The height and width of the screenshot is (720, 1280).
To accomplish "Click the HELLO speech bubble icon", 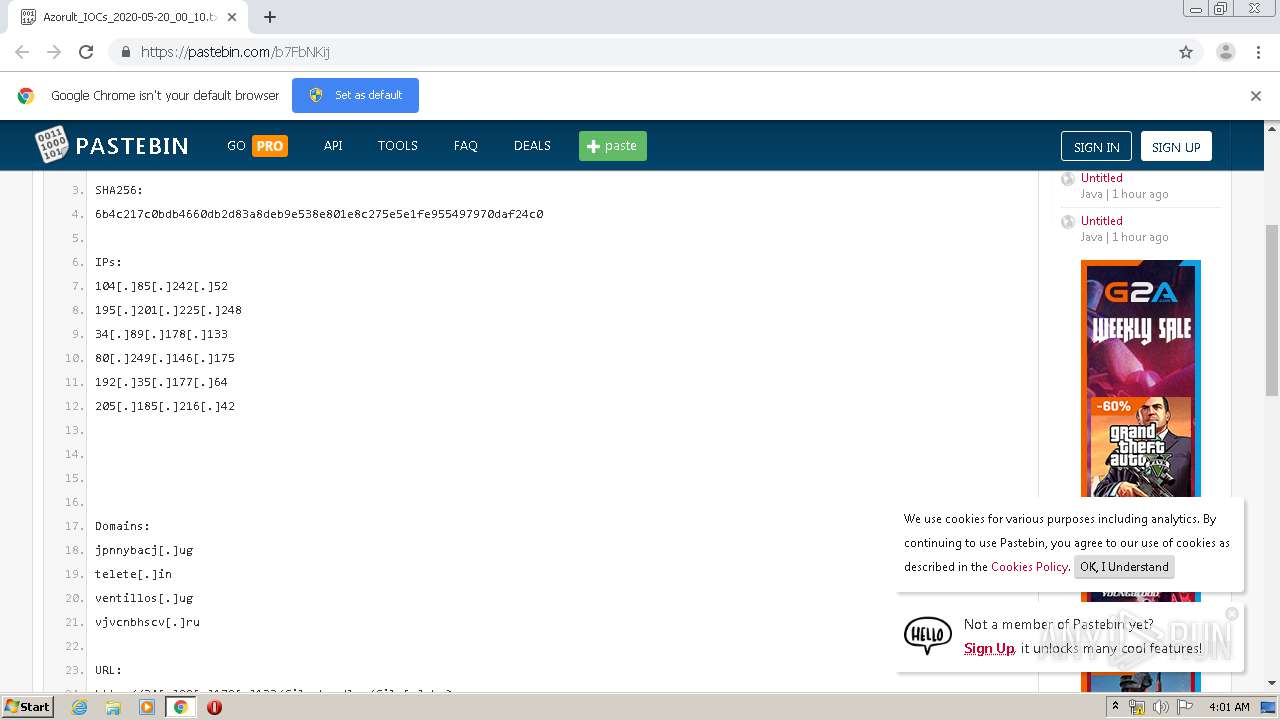I will click(x=927, y=636).
